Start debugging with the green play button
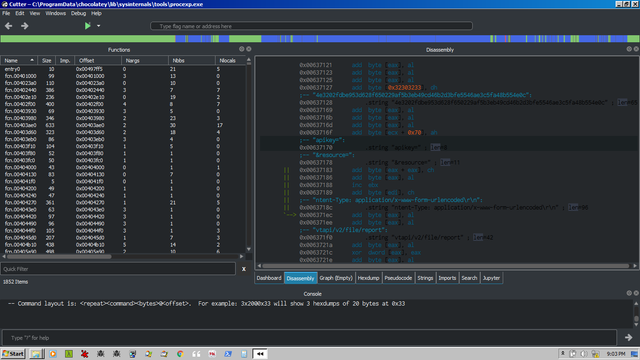640x360 pixels. click(x=87, y=26)
